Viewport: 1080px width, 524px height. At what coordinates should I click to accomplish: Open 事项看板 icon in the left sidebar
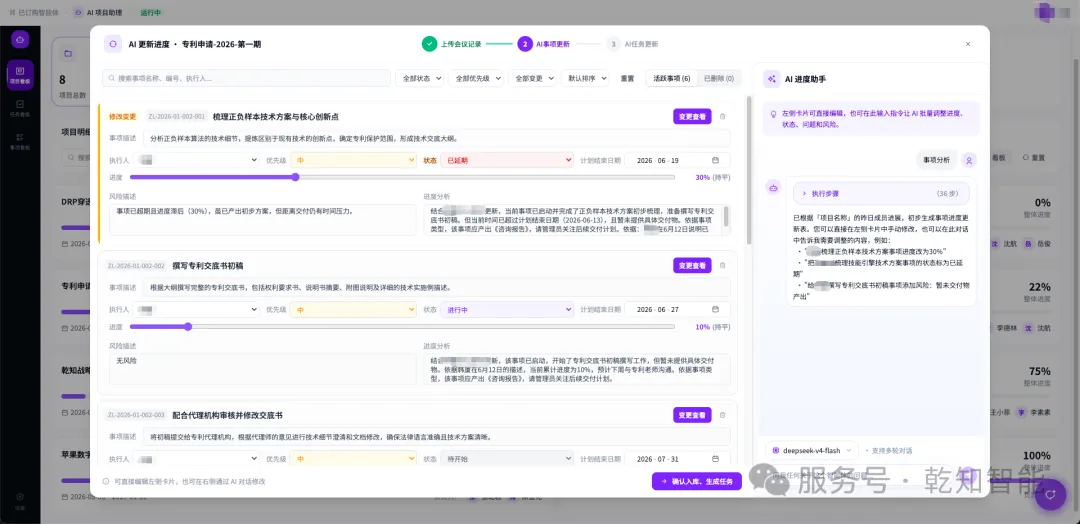pyautogui.click(x=20, y=143)
